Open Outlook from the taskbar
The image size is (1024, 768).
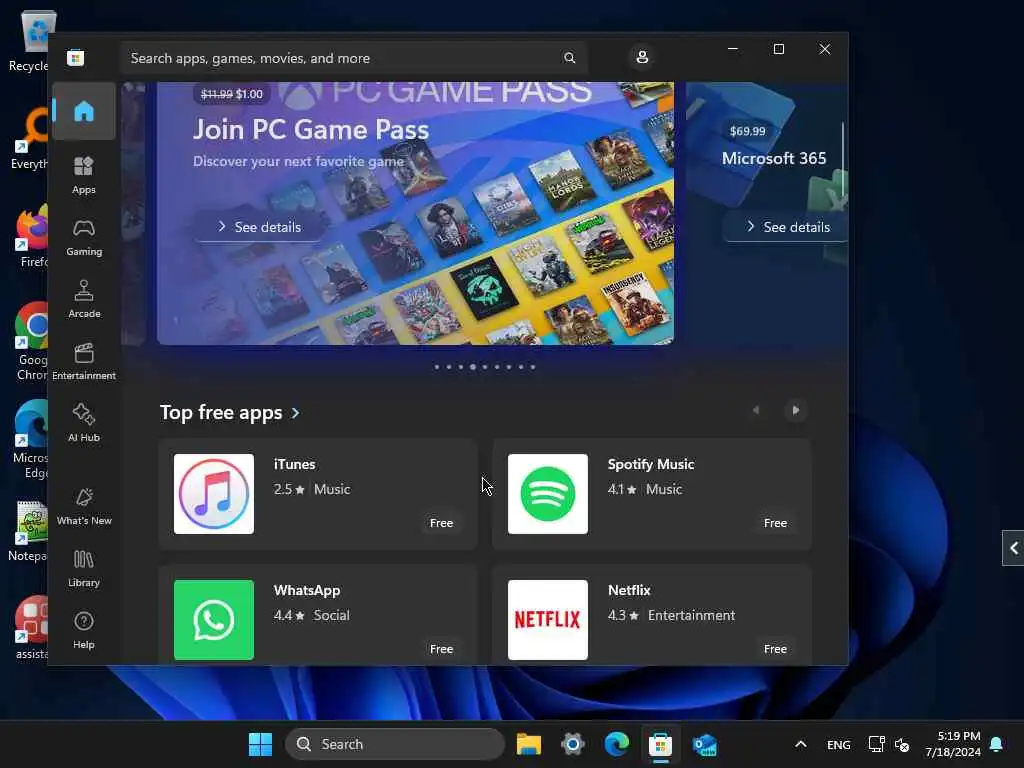(x=705, y=744)
